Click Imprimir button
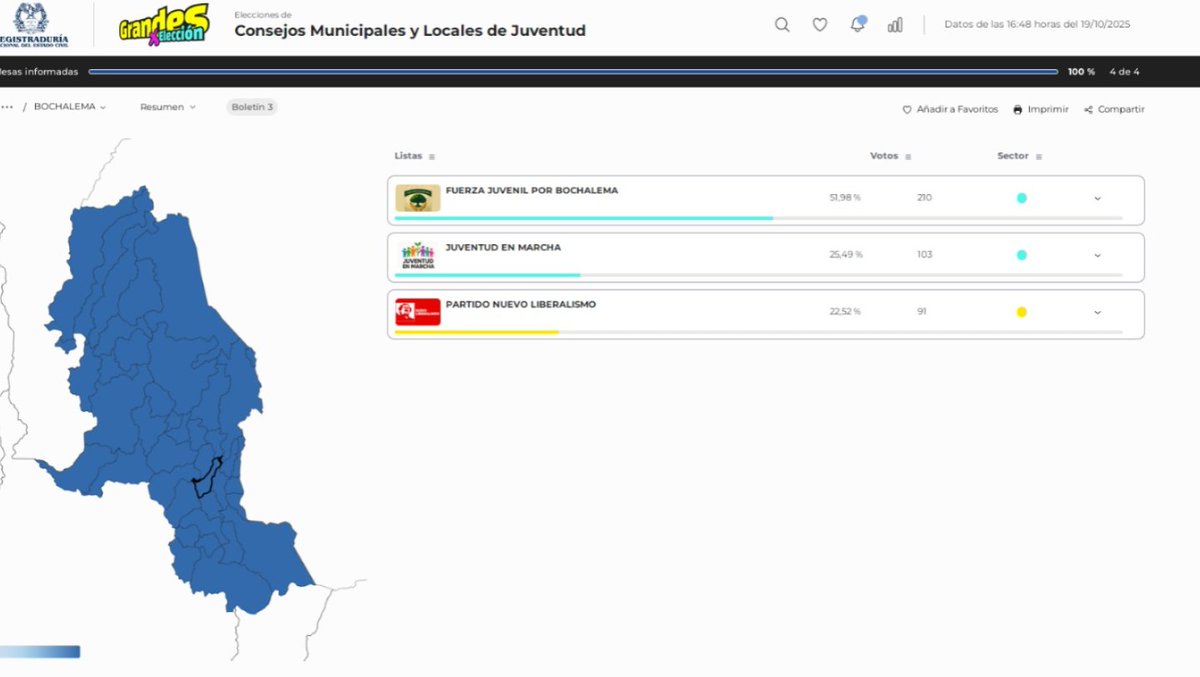The height and width of the screenshot is (677, 1200). click(x=1040, y=110)
